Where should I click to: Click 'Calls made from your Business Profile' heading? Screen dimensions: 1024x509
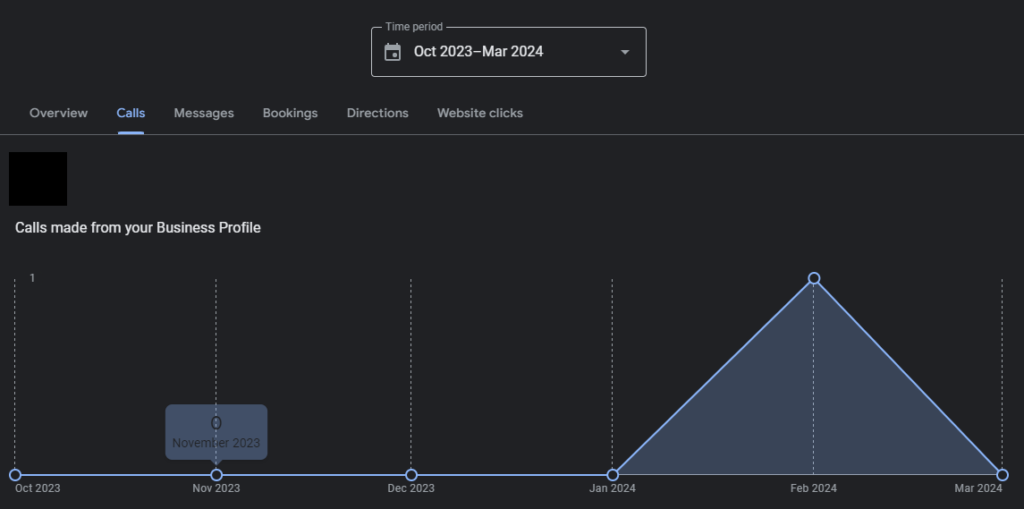click(138, 228)
